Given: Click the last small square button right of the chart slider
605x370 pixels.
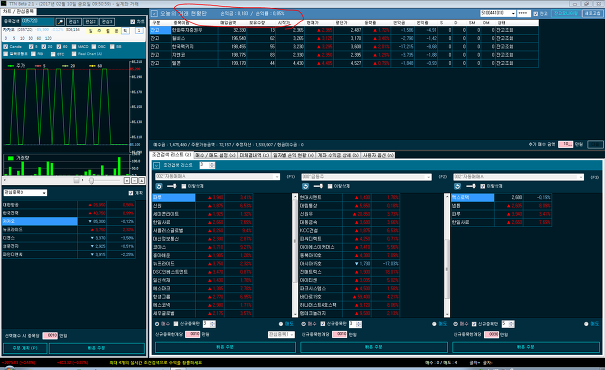Looking at the screenshot, I should click(142, 181).
